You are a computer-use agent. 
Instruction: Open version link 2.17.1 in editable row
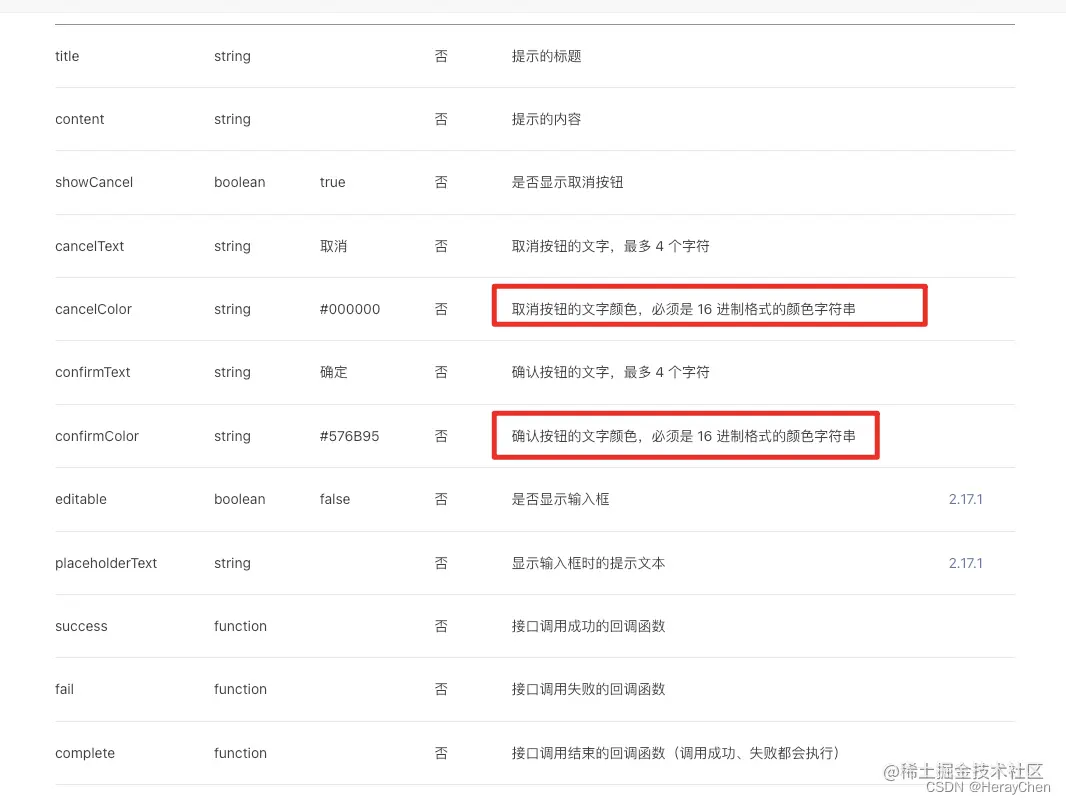click(965, 500)
